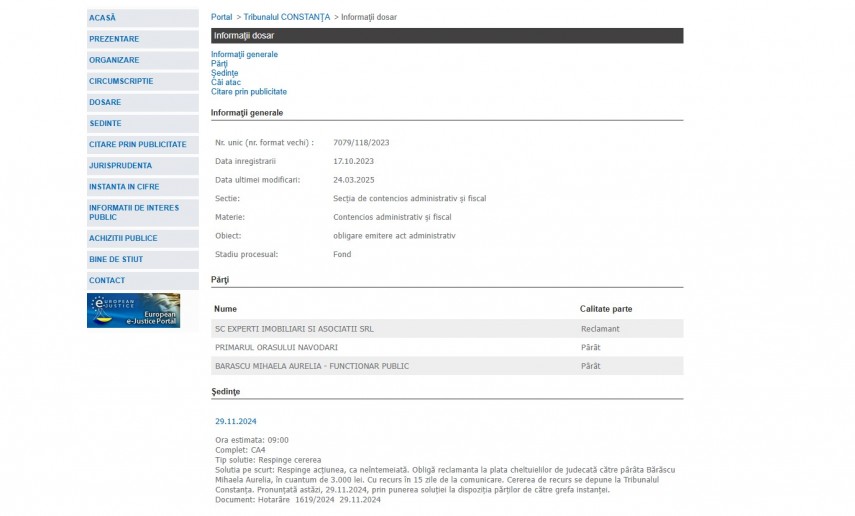Select INSTANTA IN CIFRE menu item
855x516 pixels.
tap(124, 186)
